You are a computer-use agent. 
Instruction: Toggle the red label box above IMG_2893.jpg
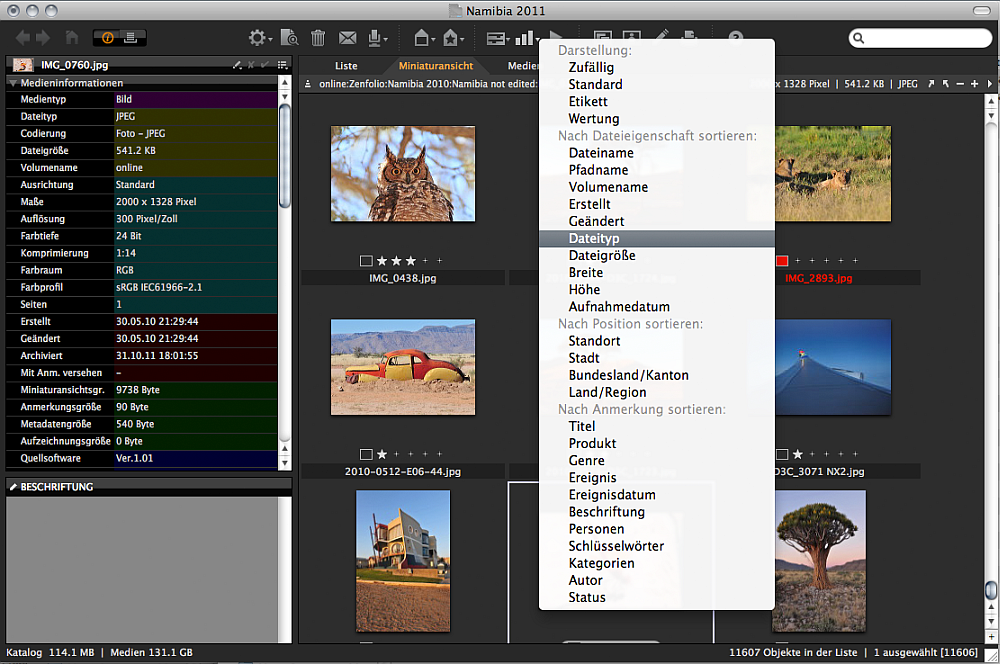click(x=782, y=261)
